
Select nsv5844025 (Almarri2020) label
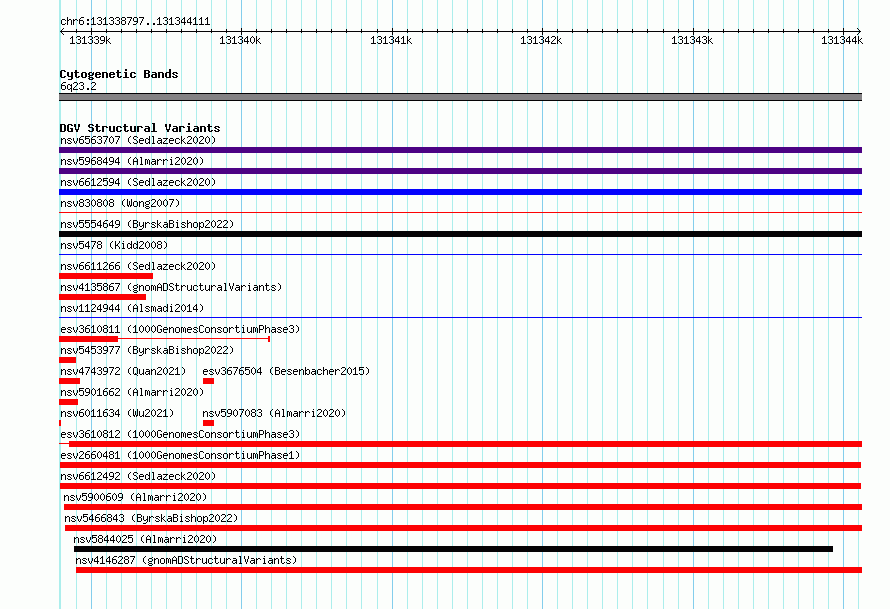[x=145, y=539]
